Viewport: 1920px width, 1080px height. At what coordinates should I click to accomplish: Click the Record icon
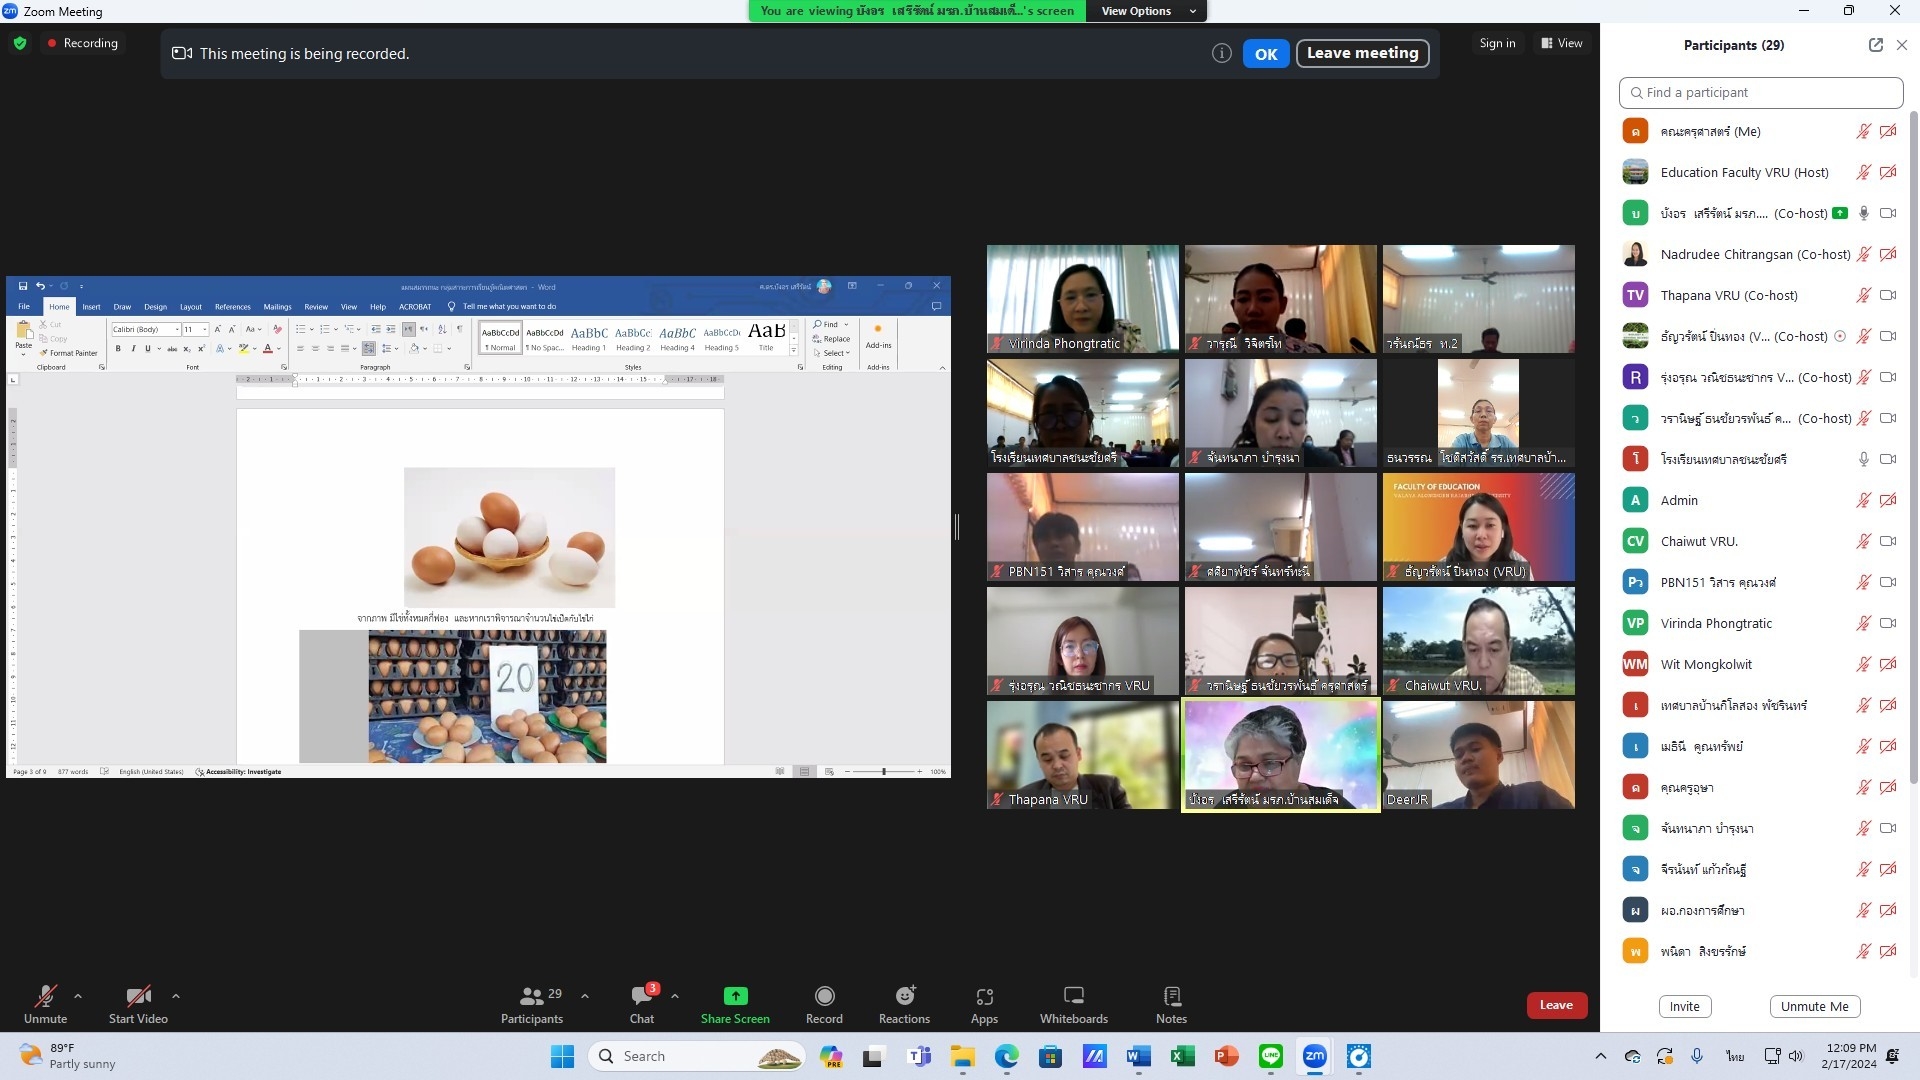(824, 996)
